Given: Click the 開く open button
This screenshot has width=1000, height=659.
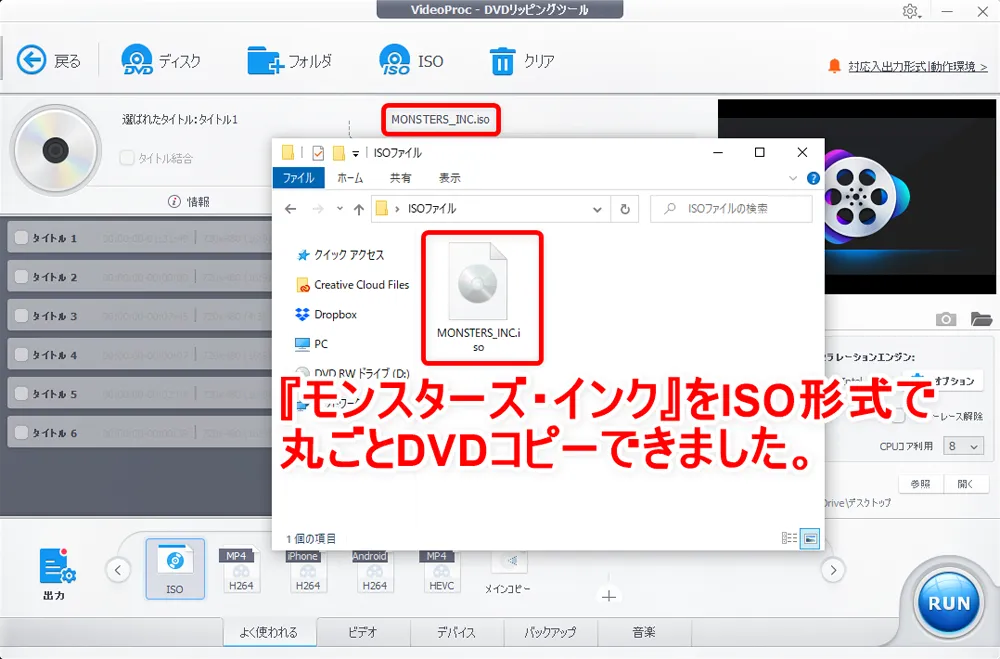Looking at the screenshot, I should [x=966, y=484].
